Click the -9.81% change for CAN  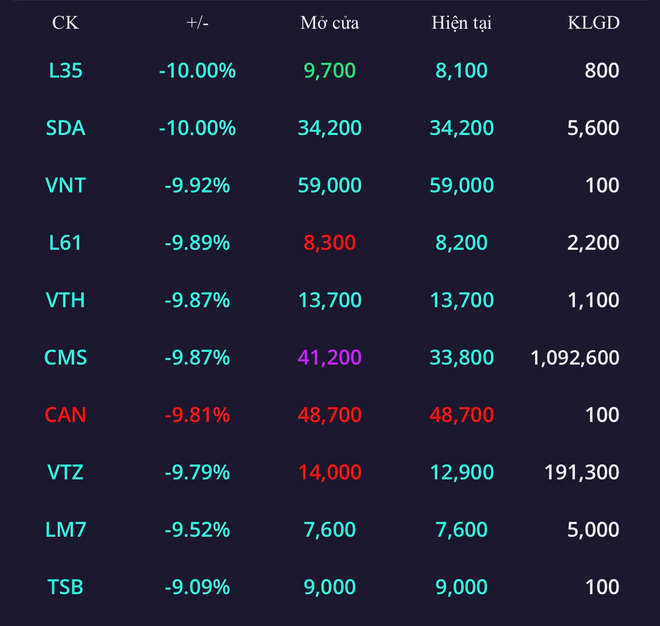pos(197,415)
